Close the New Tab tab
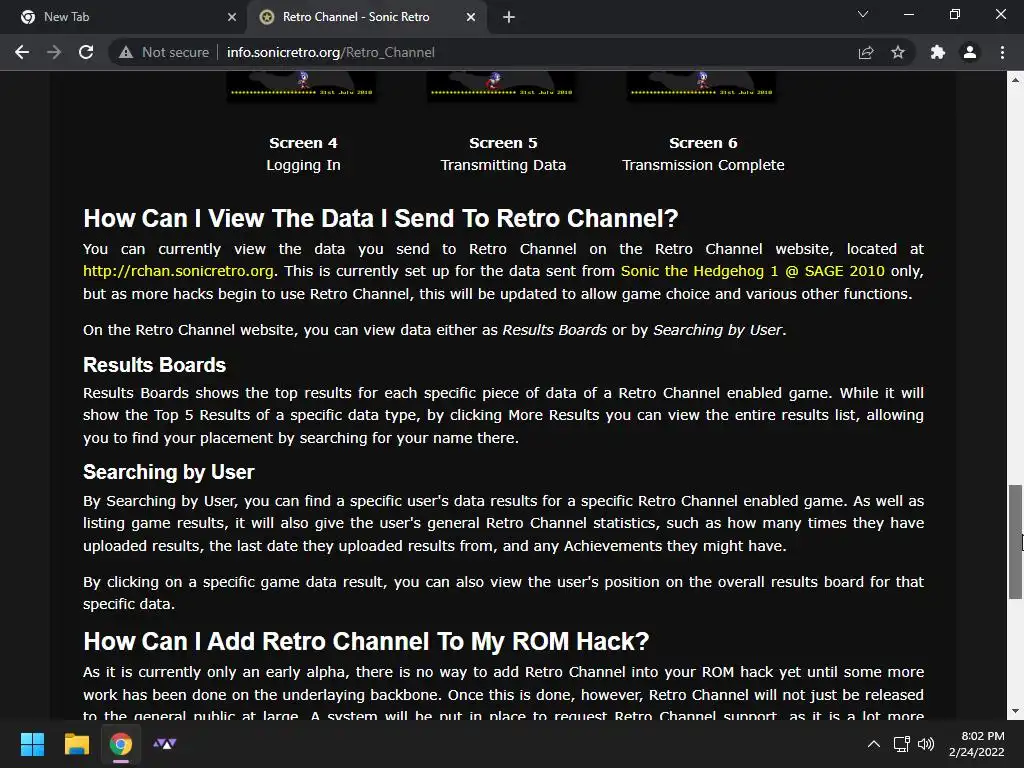1024x768 pixels. [x=232, y=17]
